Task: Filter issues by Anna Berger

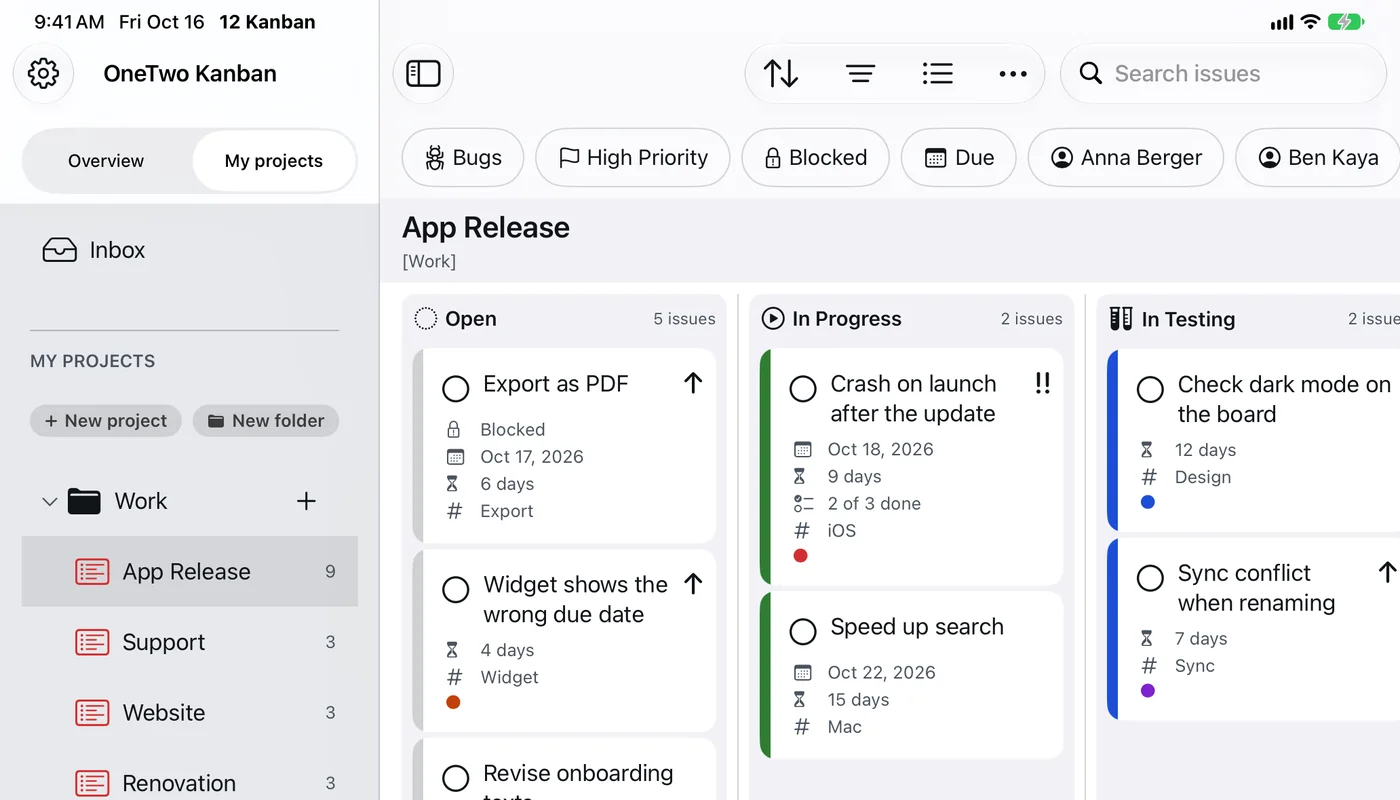Action: [x=1126, y=157]
